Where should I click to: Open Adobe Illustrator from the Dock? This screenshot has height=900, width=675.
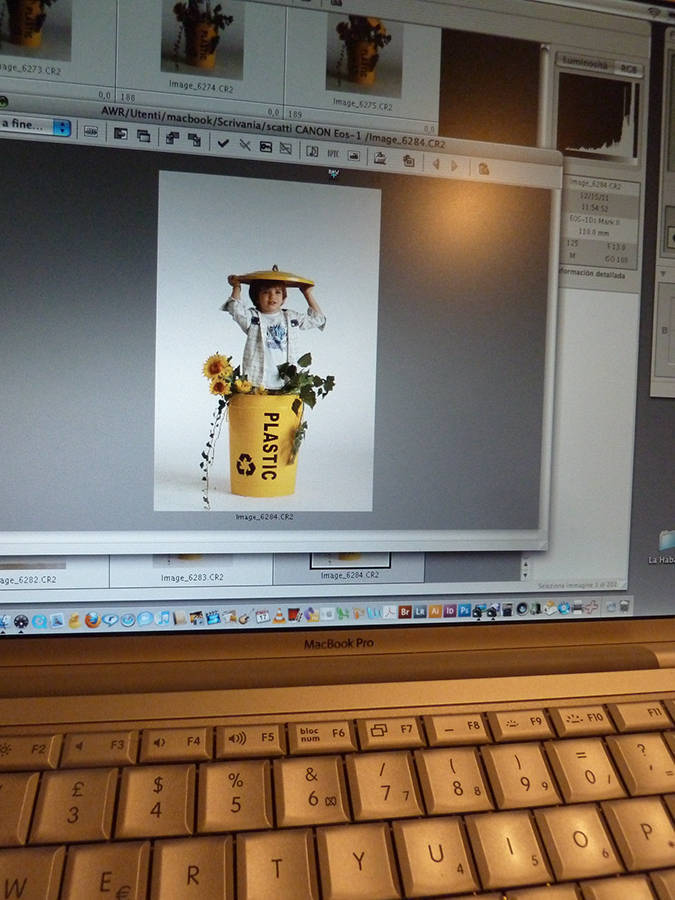435,611
